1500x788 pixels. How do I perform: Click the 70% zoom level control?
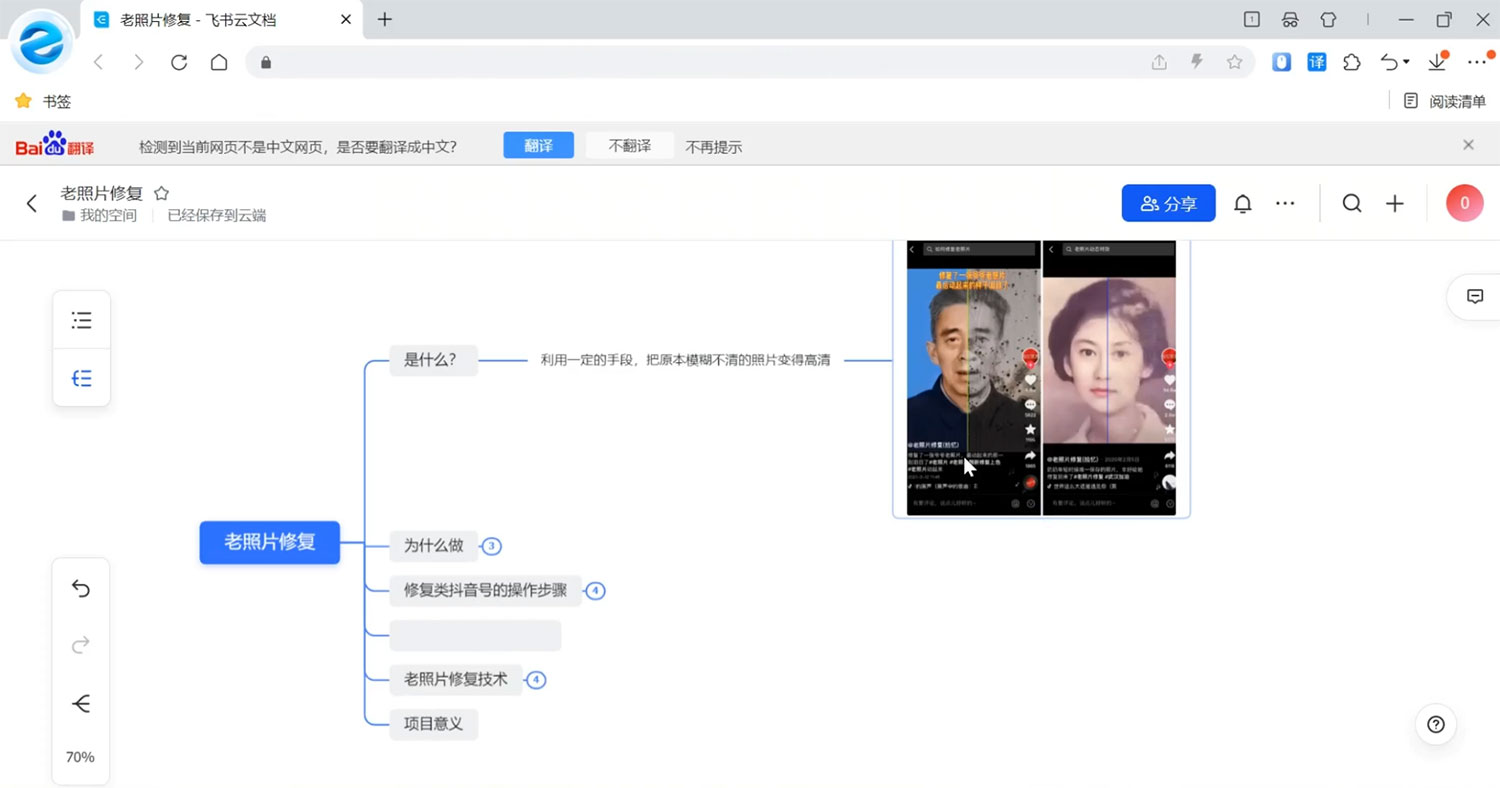coord(80,757)
